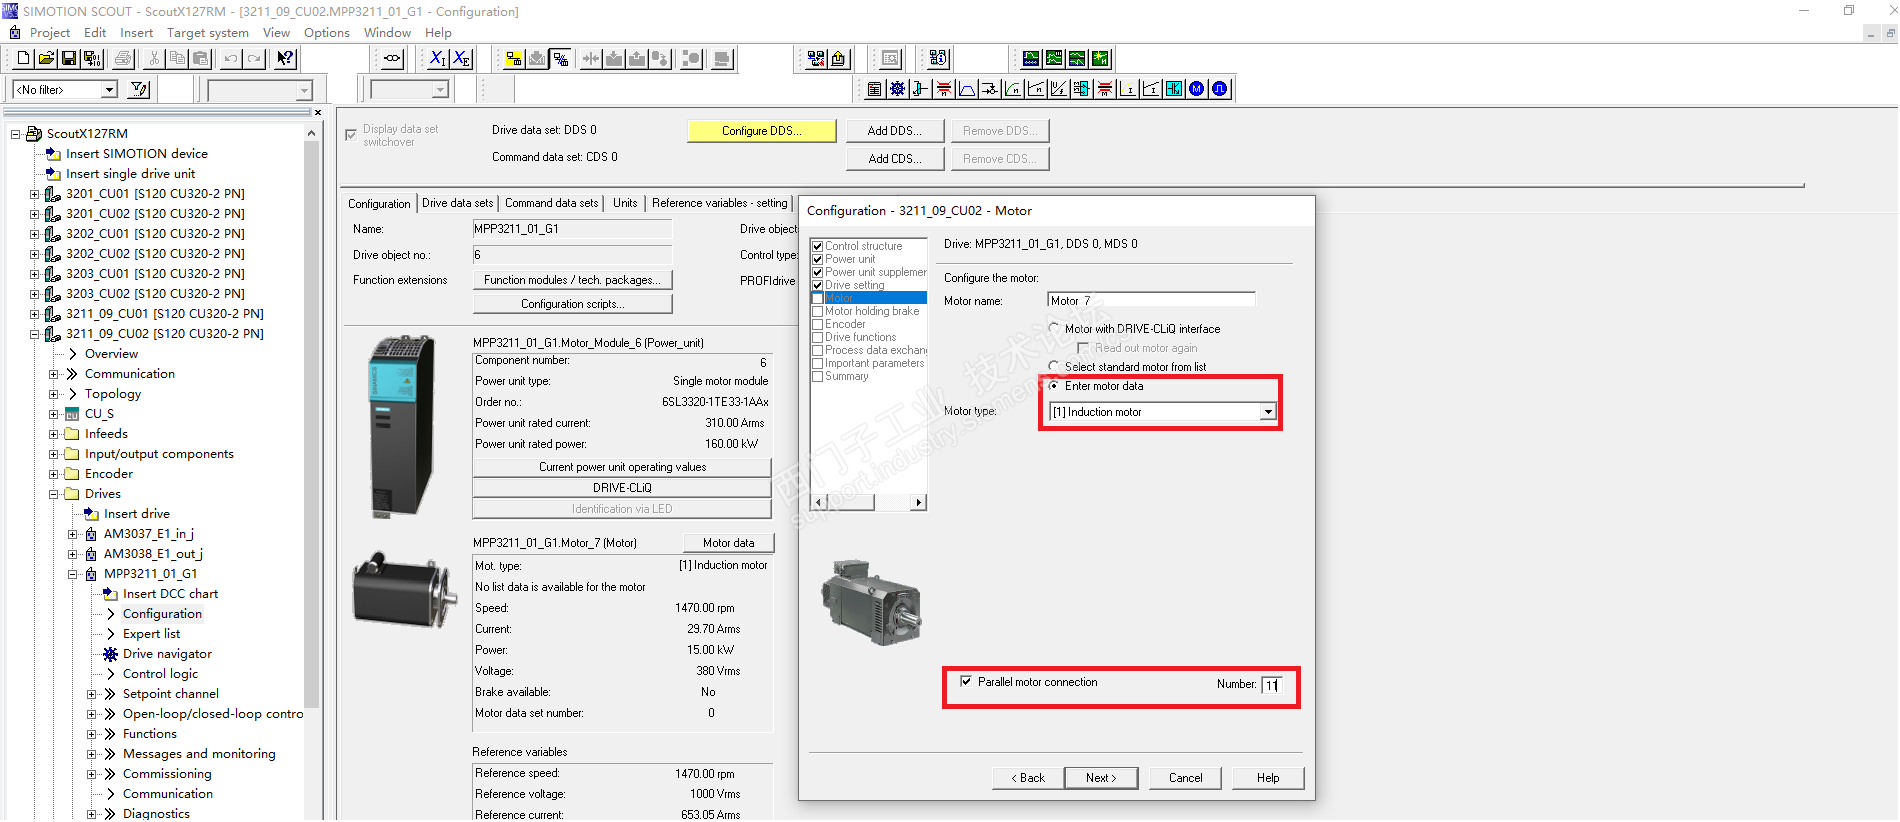Expand the Infeeds folder

pyautogui.click(x=54, y=434)
